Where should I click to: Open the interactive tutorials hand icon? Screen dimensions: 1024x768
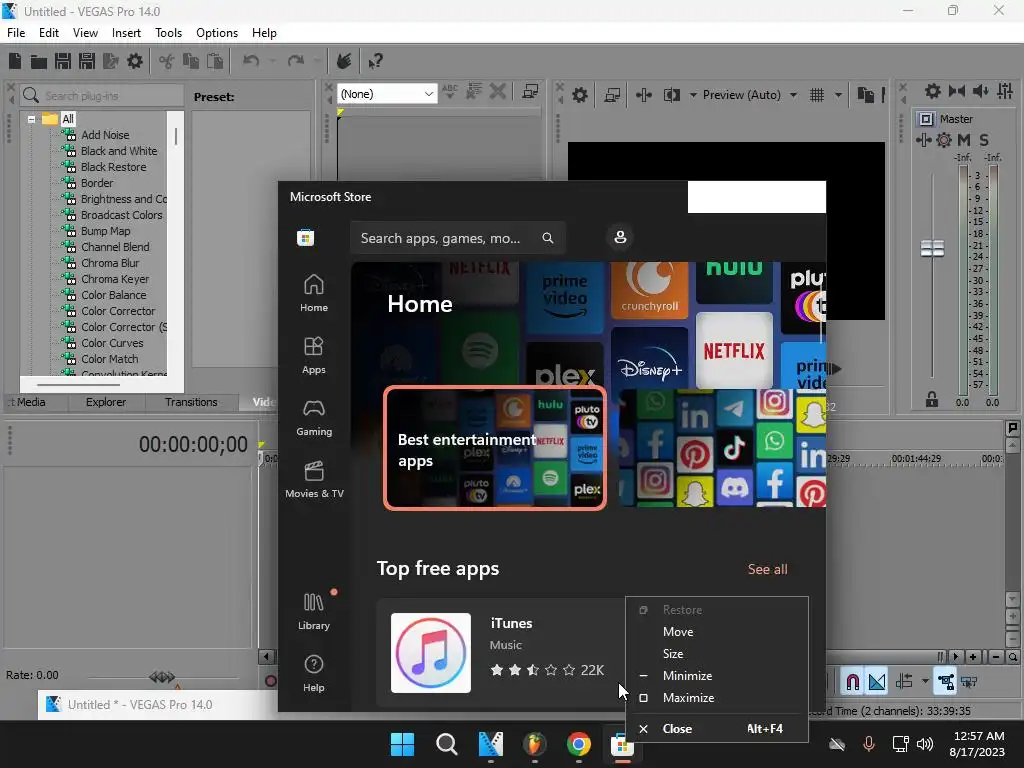tap(344, 61)
